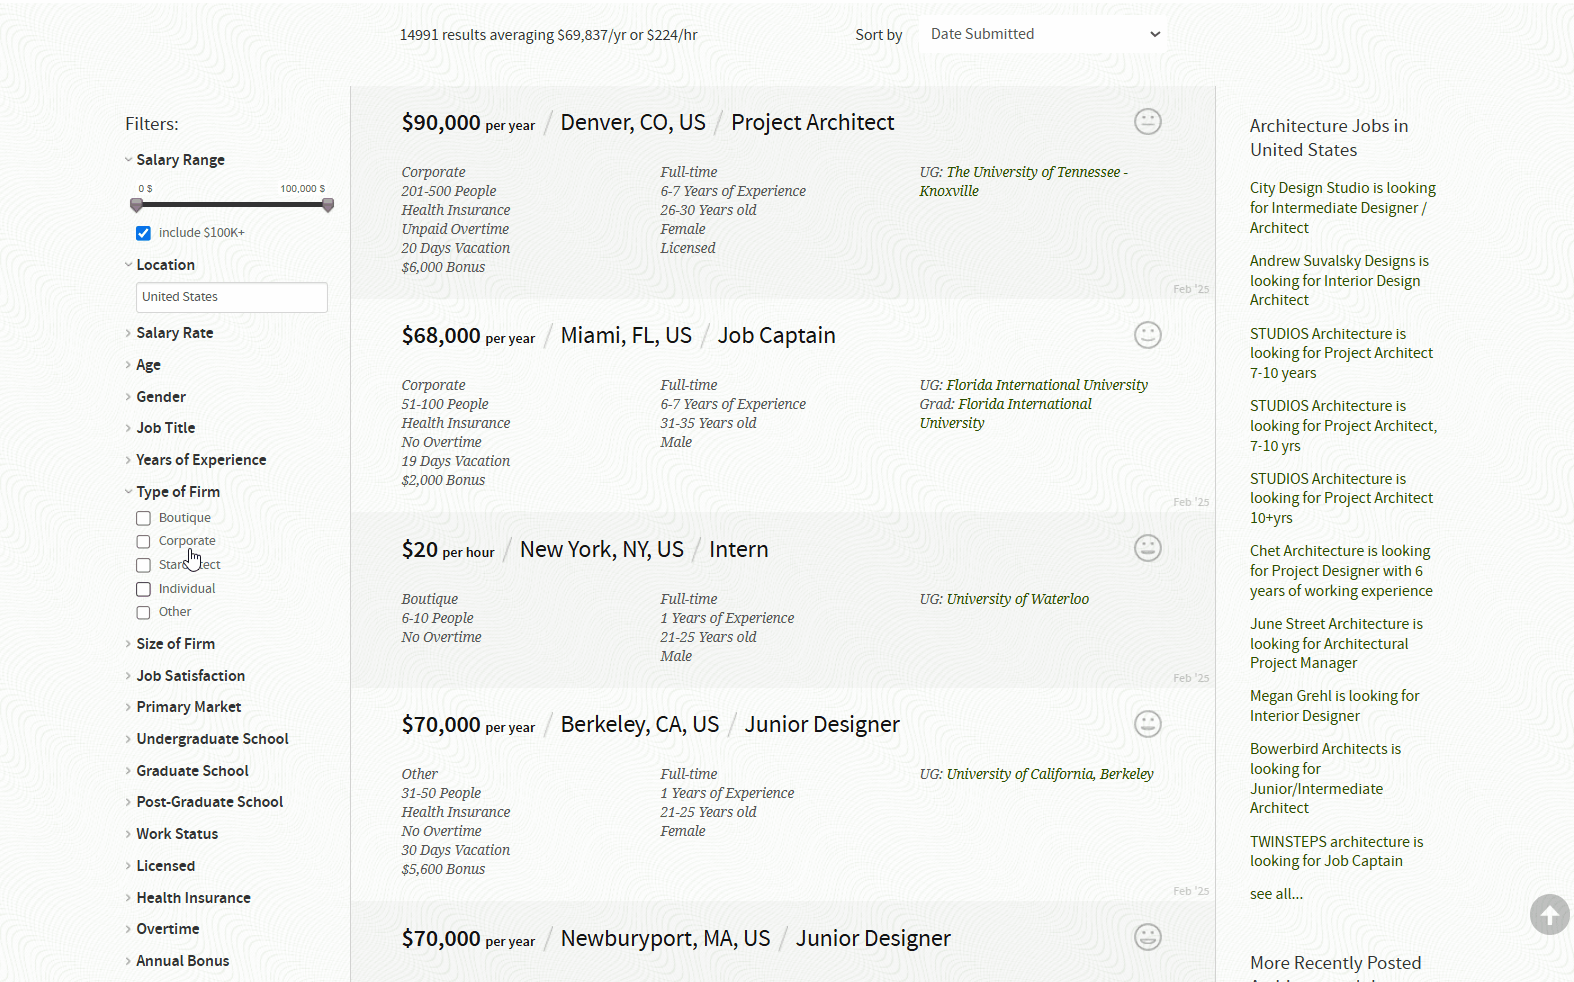Click the right handle of the salary slider
This screenshot has height=982, width=1574.
point(327,205)
